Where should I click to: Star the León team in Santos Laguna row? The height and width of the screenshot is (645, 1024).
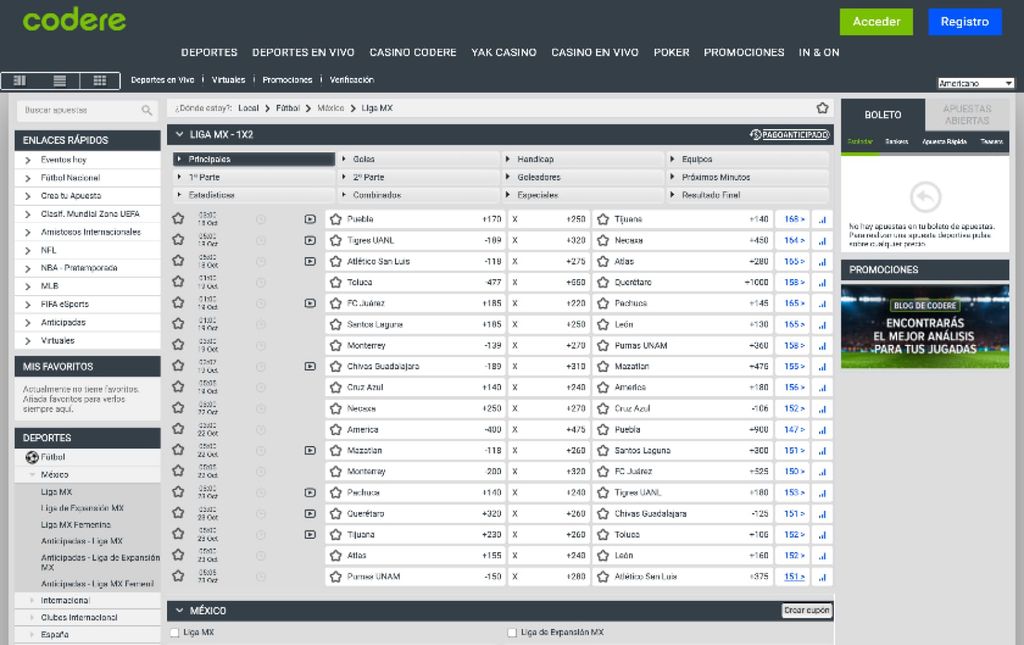603,324
